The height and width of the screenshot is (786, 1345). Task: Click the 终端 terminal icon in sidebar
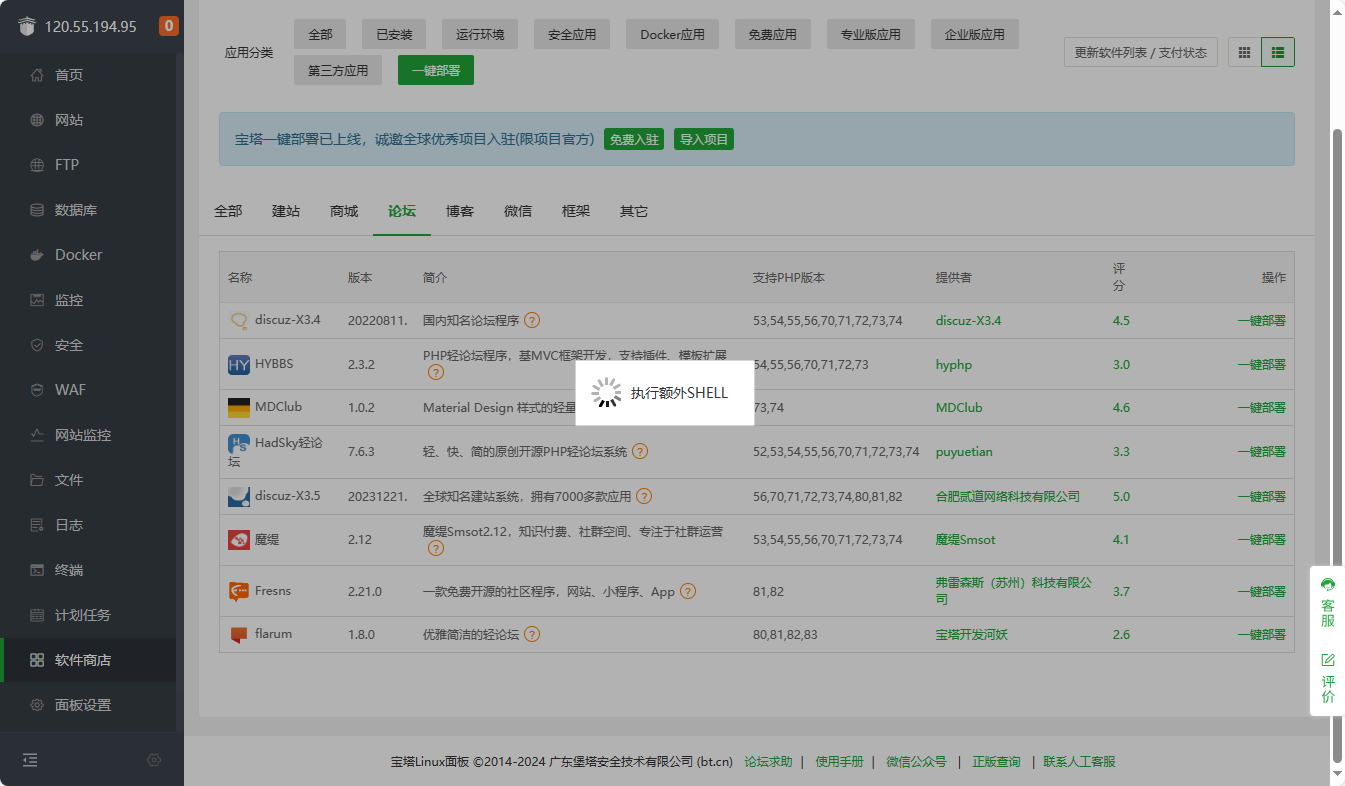point(37,570)
